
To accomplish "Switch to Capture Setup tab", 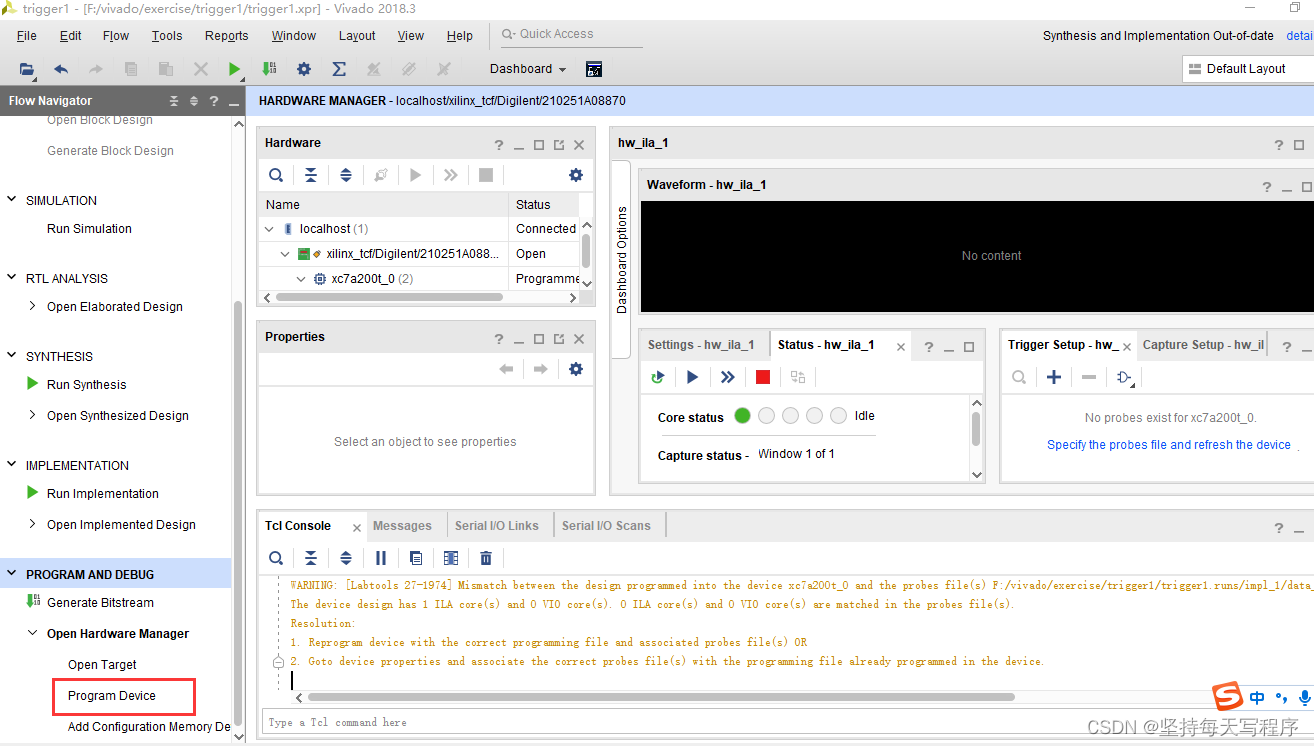I will [x=1204, y=345].
